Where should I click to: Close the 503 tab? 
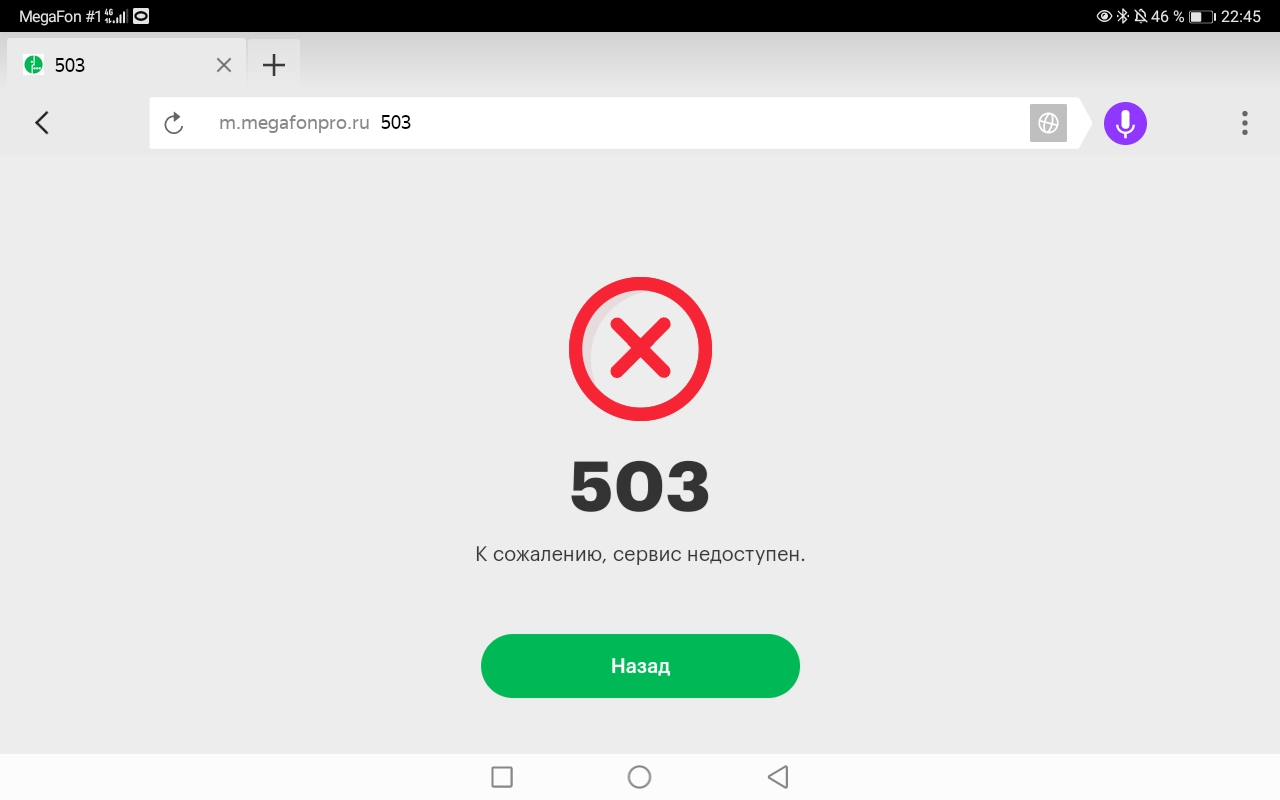pyautogui.click(x=224, y=65)
